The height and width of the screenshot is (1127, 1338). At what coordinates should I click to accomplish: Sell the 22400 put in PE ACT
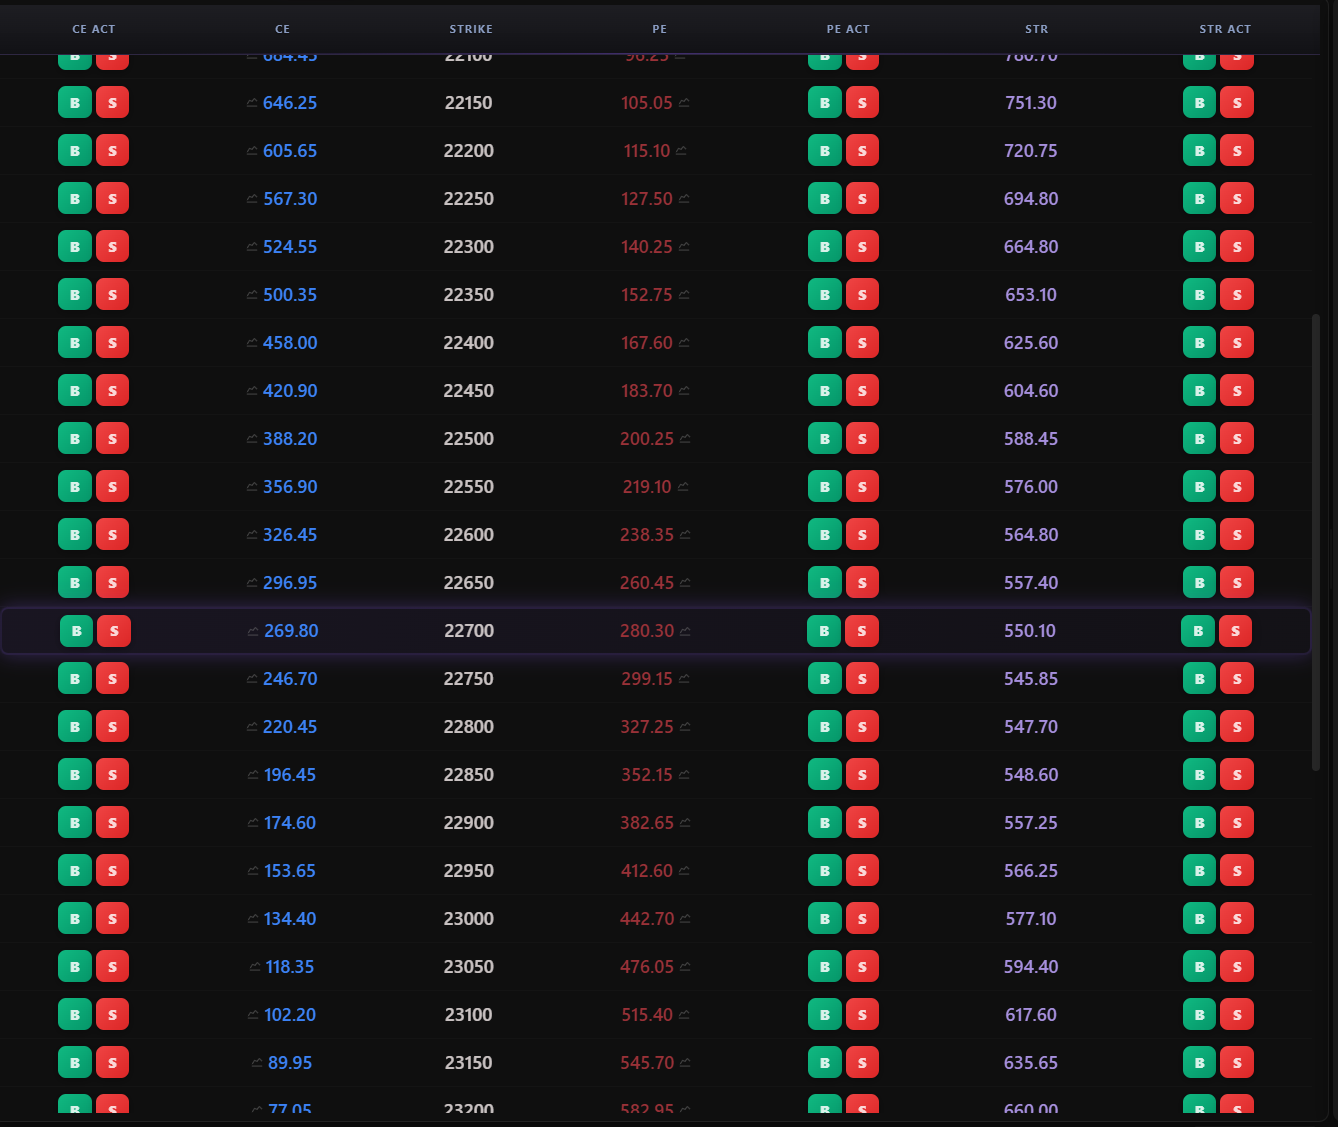[x=862, y=343]
